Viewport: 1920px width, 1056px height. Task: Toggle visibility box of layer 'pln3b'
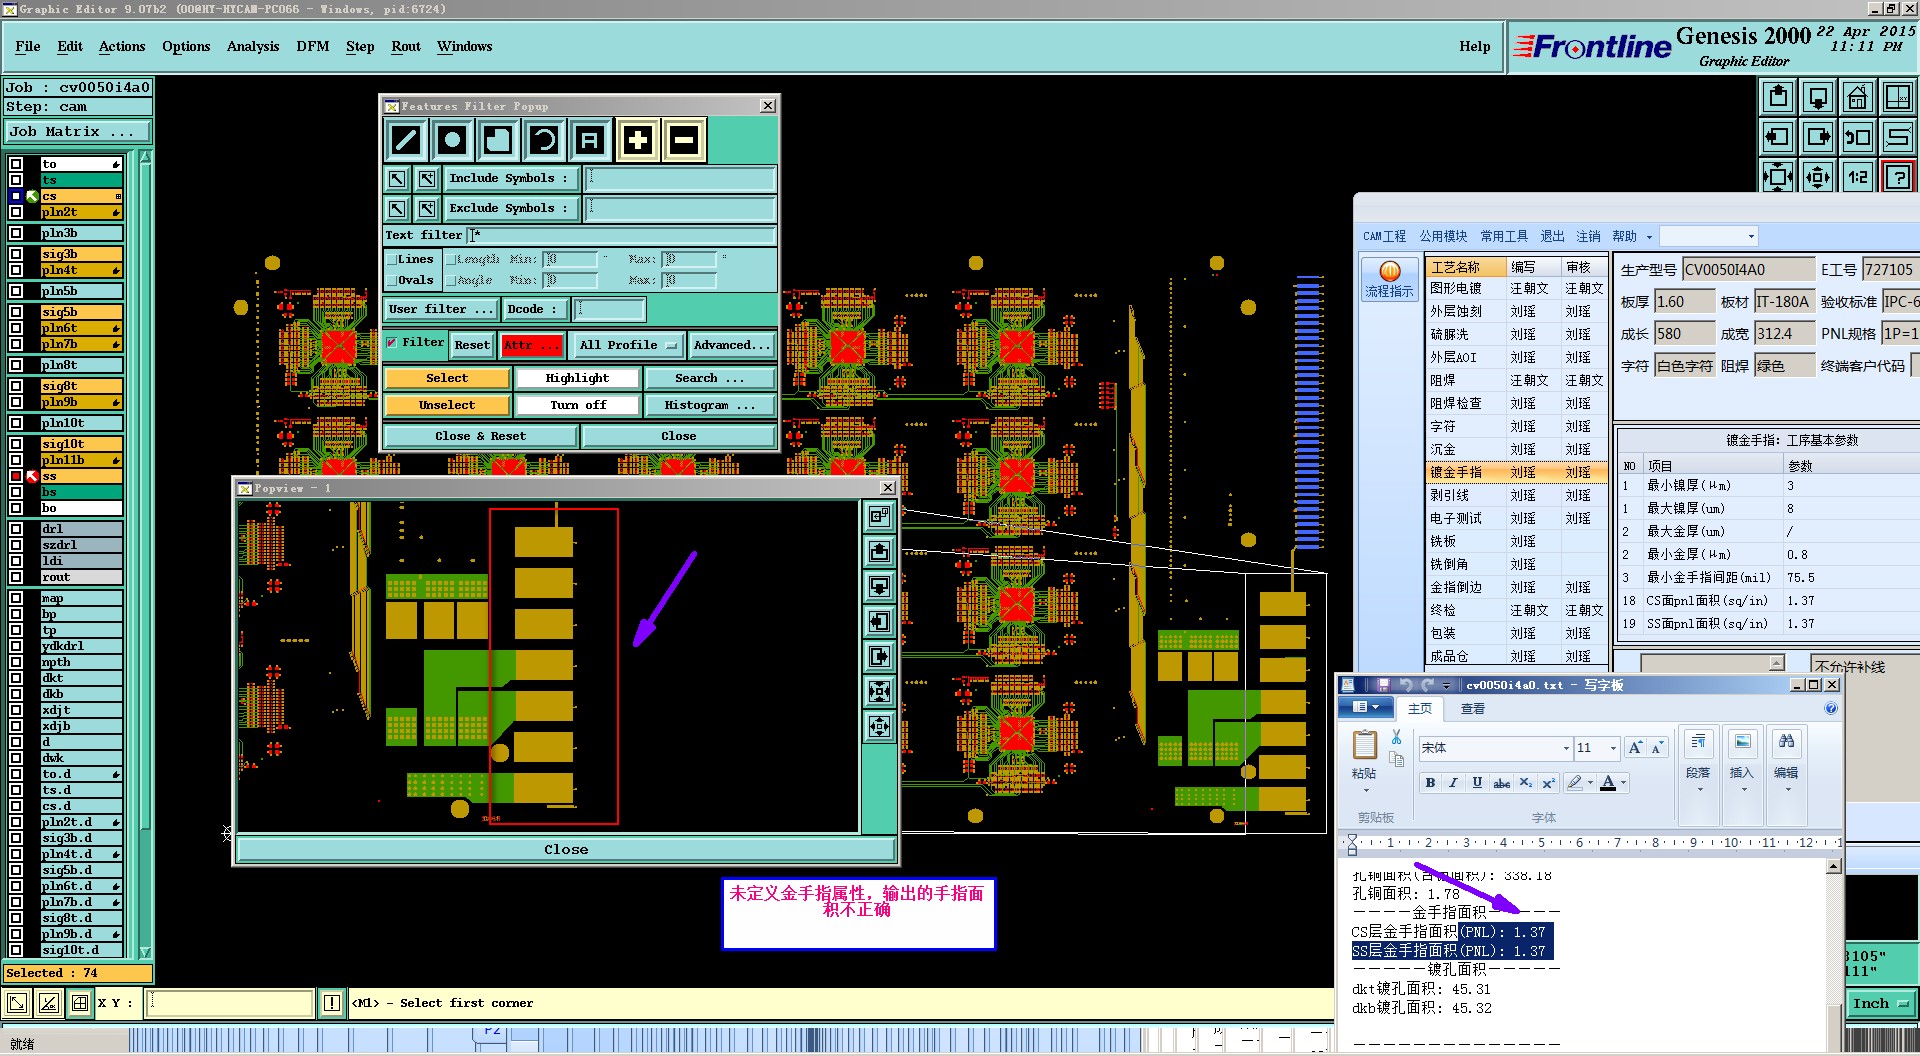point(16,233)
